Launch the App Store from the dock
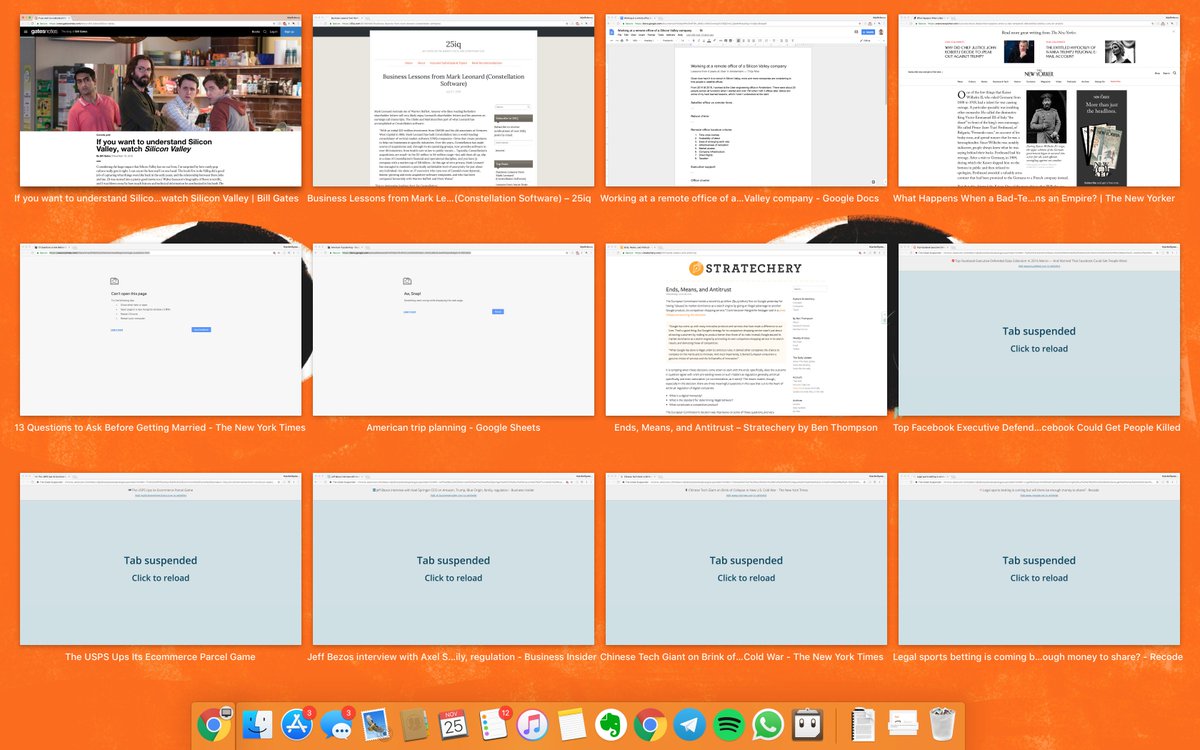Image resolution: width=1200 pixels, height=750 pixels. [296, 724]
